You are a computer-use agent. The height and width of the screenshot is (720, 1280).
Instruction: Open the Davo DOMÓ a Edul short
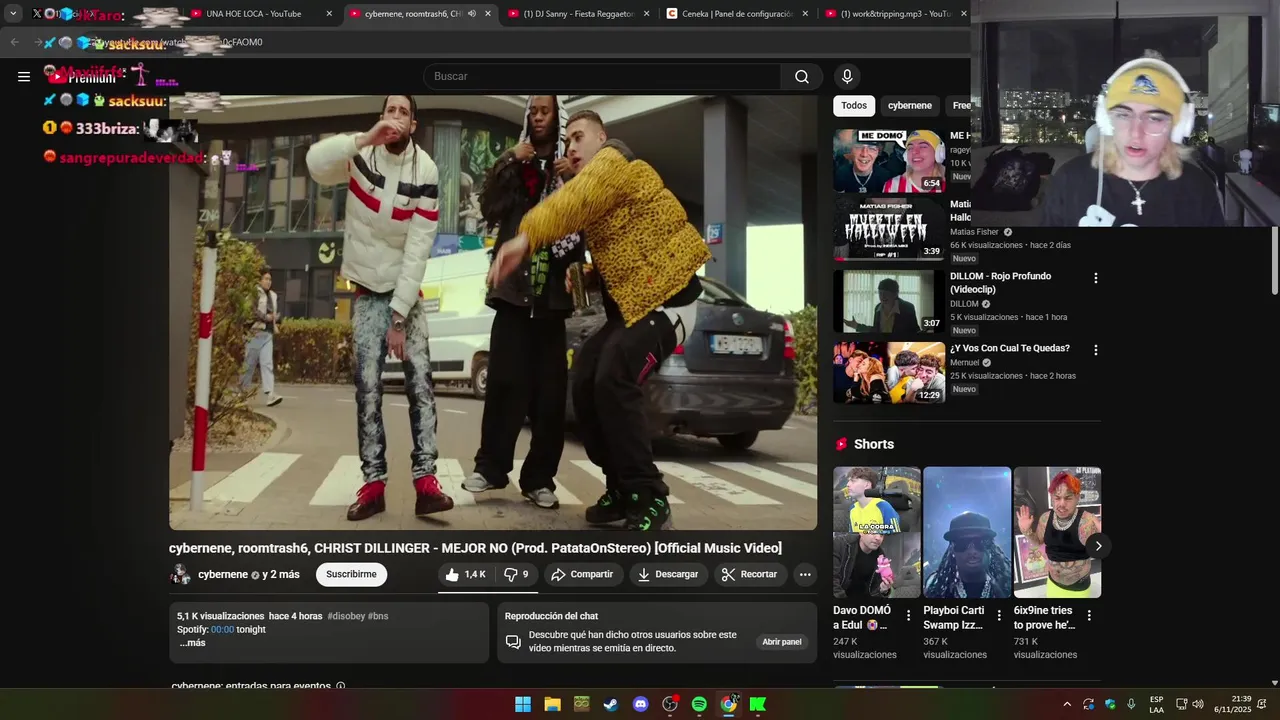877,532
